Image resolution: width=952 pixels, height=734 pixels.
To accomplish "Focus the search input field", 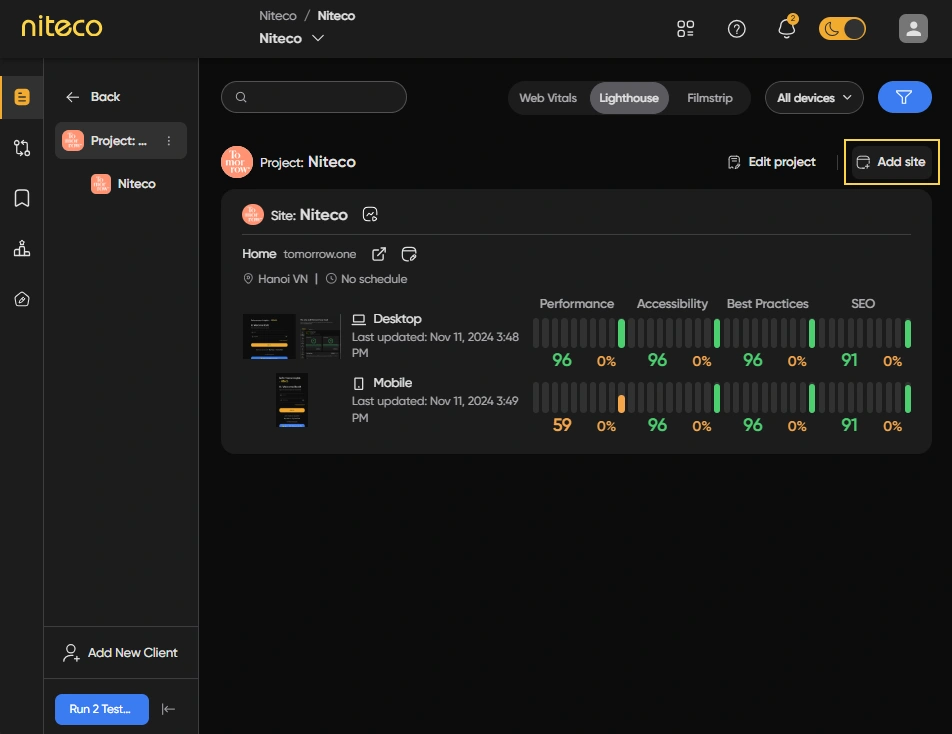I will [314, 97].
